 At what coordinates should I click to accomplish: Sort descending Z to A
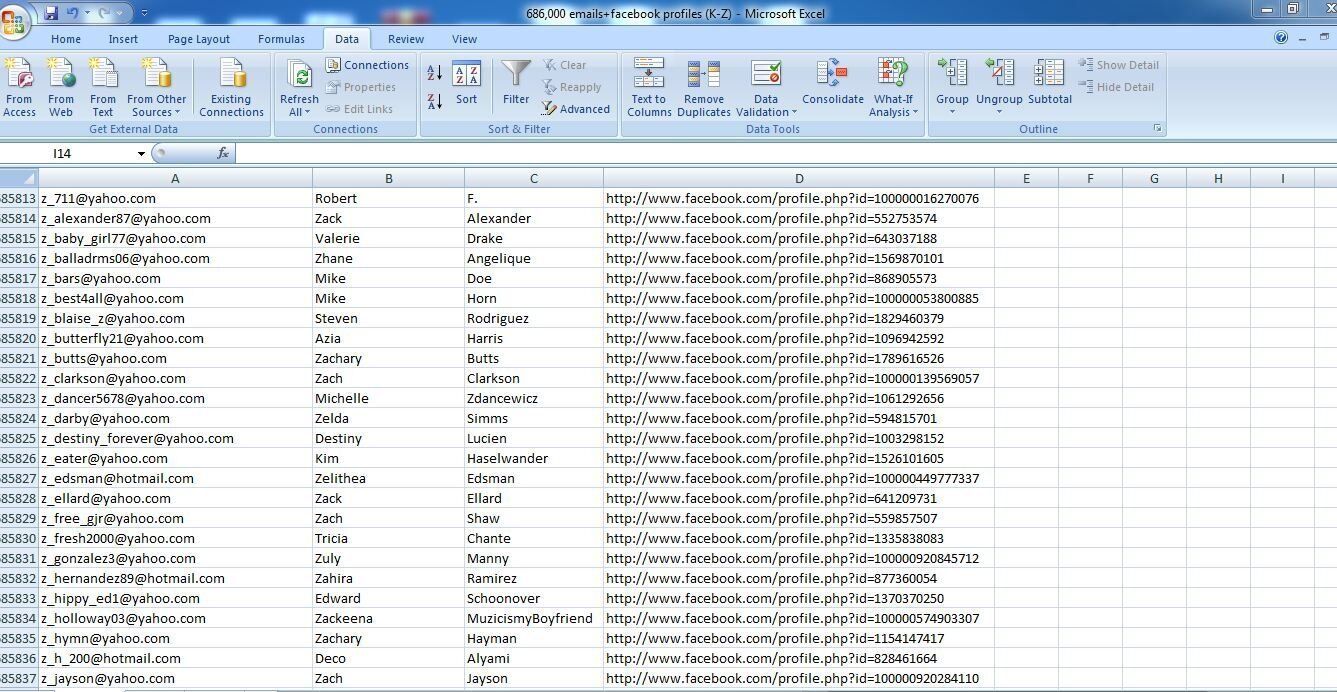click(x=435, y=101)
